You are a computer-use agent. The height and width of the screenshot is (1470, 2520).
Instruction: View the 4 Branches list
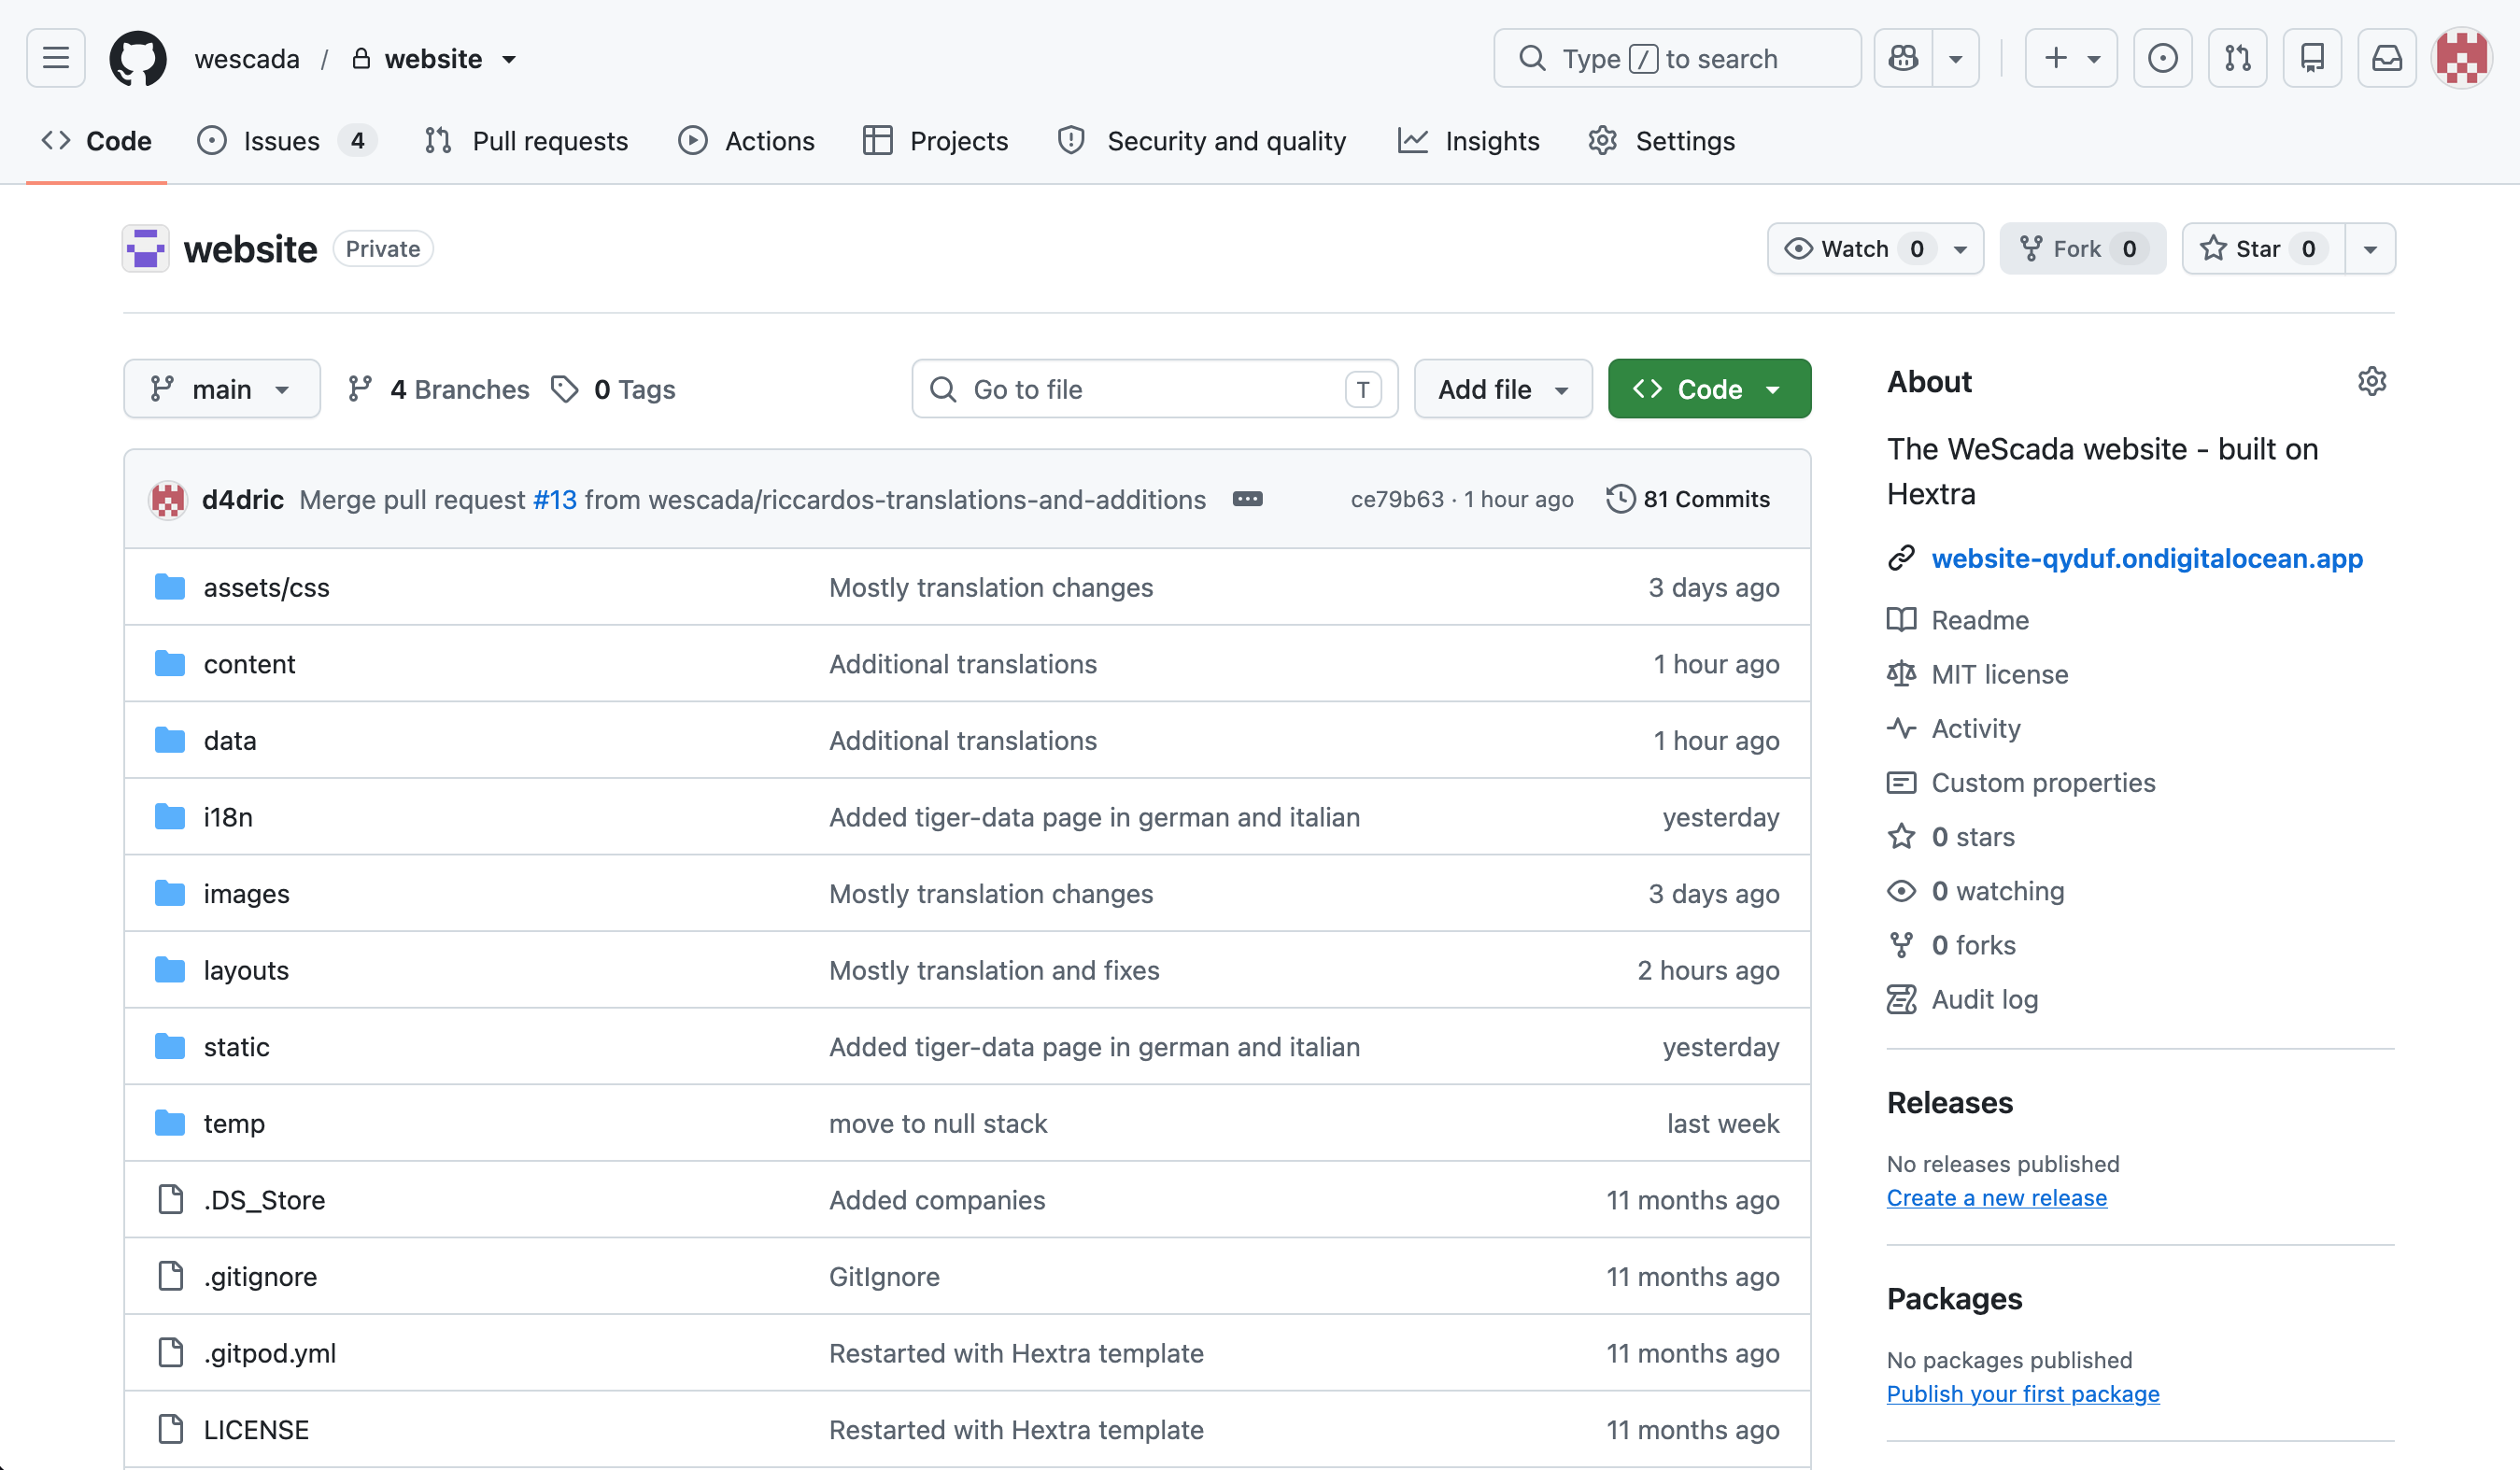pyautogui.click(x=439, y=389)
